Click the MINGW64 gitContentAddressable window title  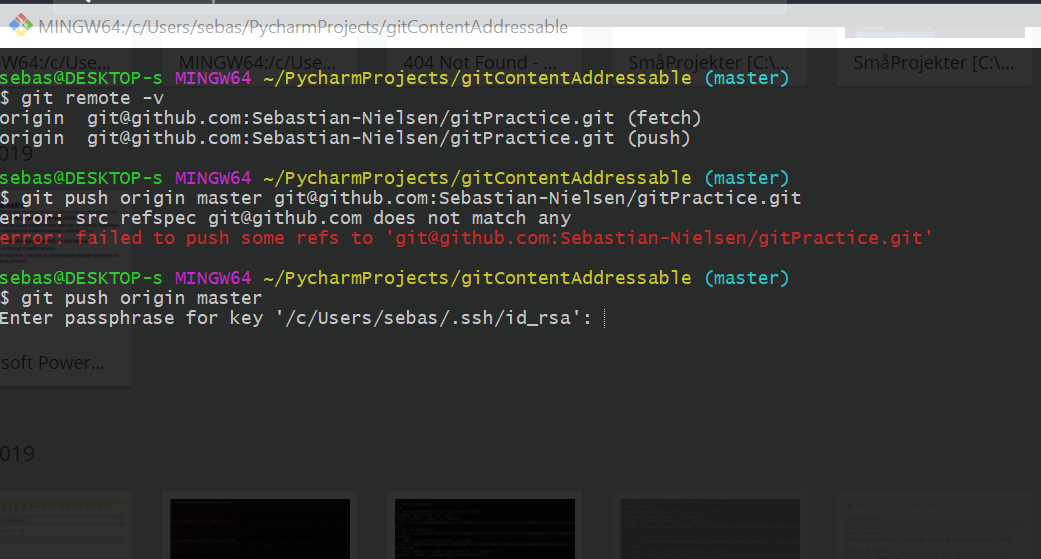(303, 27)
